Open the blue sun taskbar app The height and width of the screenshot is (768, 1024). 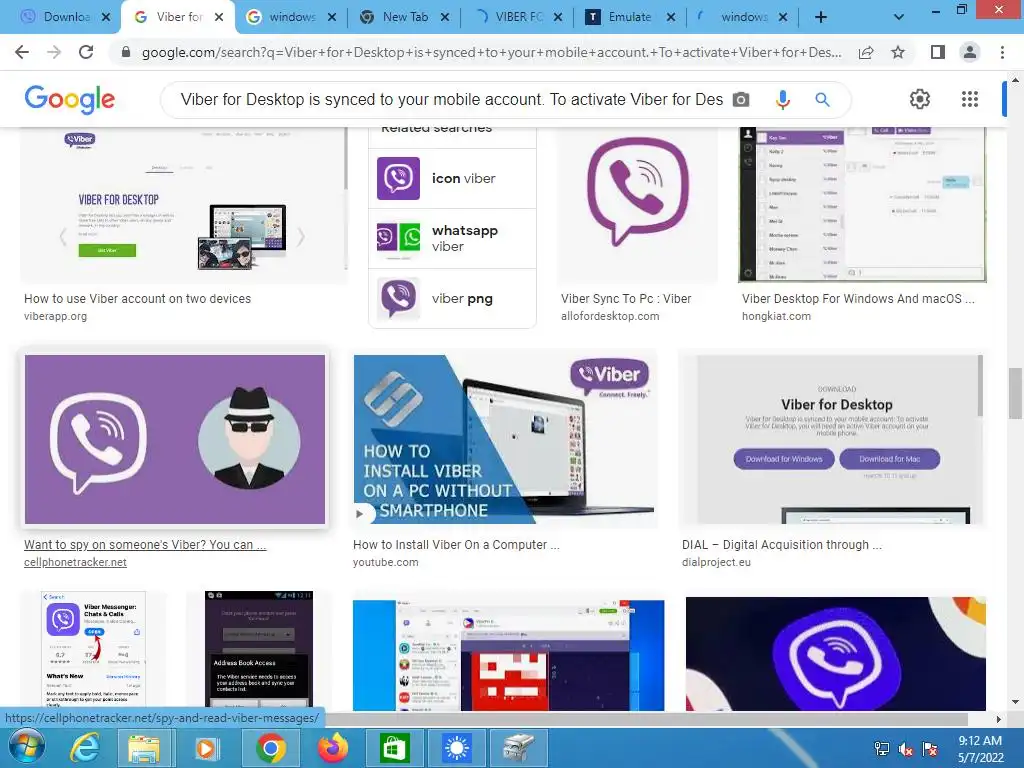456,748
